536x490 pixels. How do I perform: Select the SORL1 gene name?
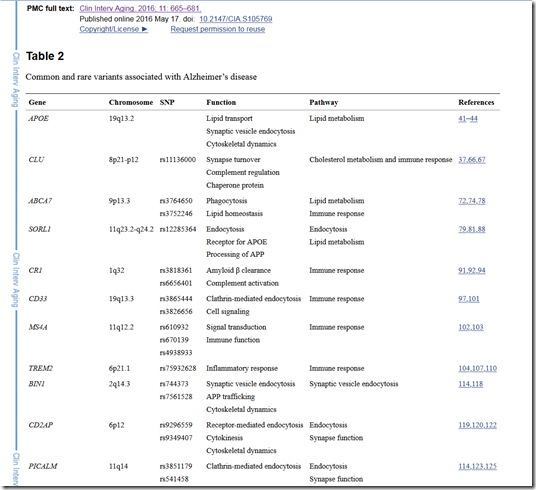coord(40,229)
